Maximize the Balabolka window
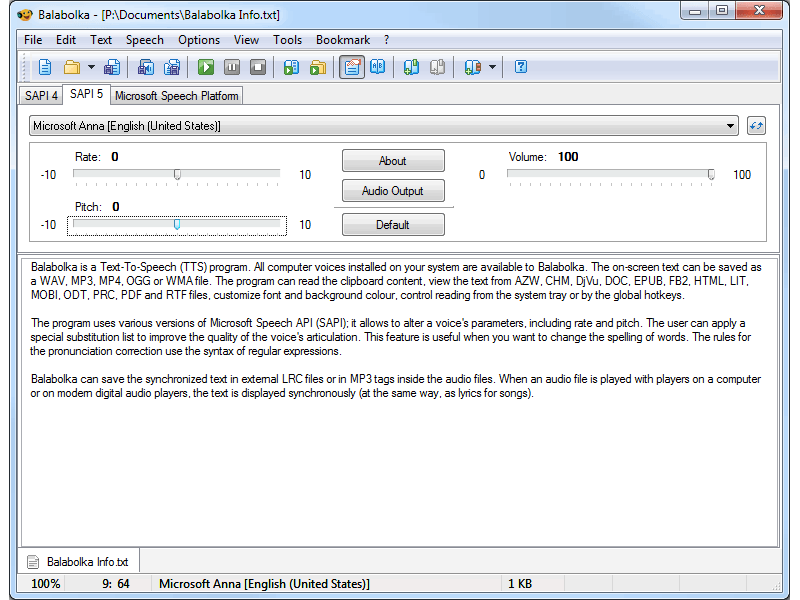The height and width of the screenshot is (600, 800). 721,11
